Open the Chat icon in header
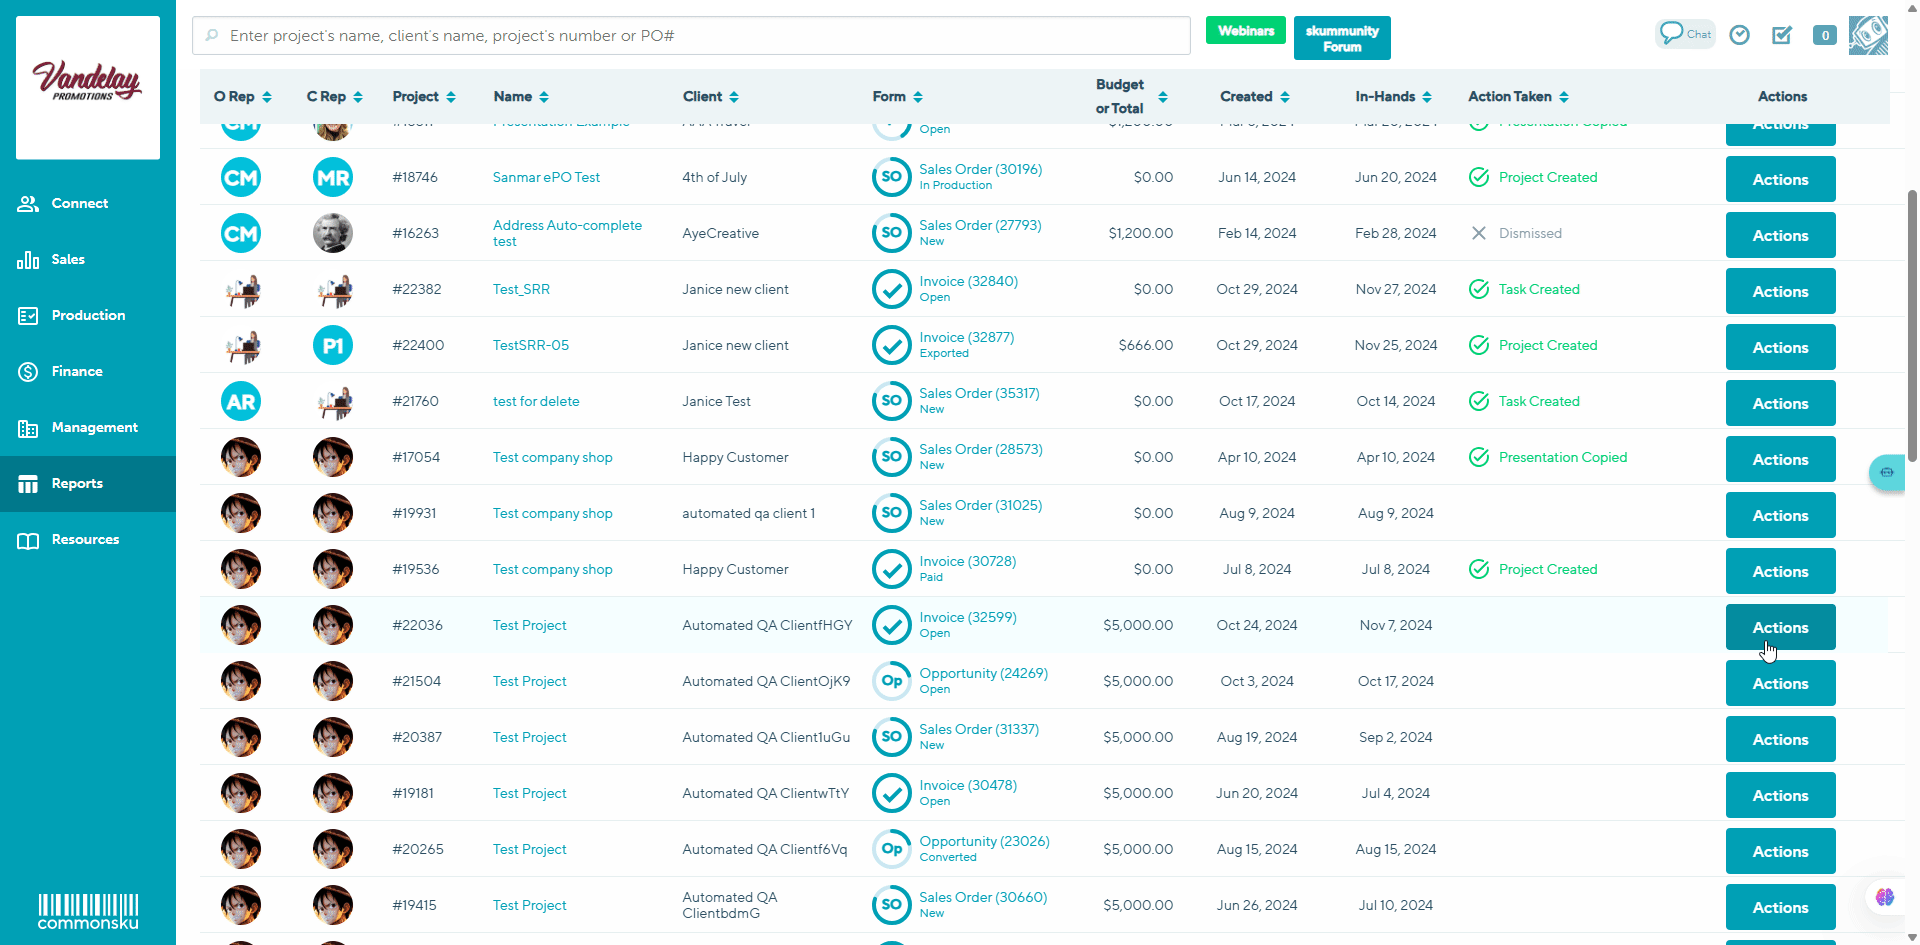The image size is (1920, 945). [x=1685, y=34]
